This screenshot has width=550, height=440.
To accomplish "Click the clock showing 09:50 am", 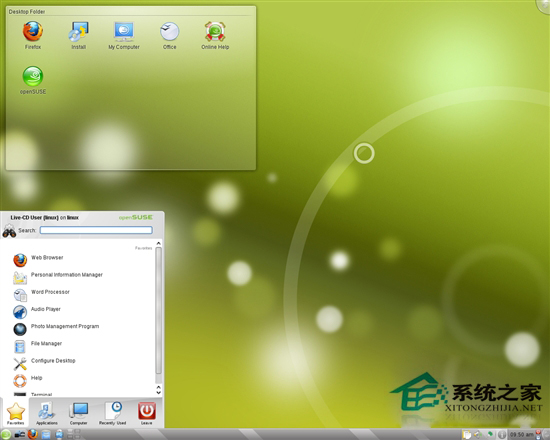I will click(x=522, y=435).
